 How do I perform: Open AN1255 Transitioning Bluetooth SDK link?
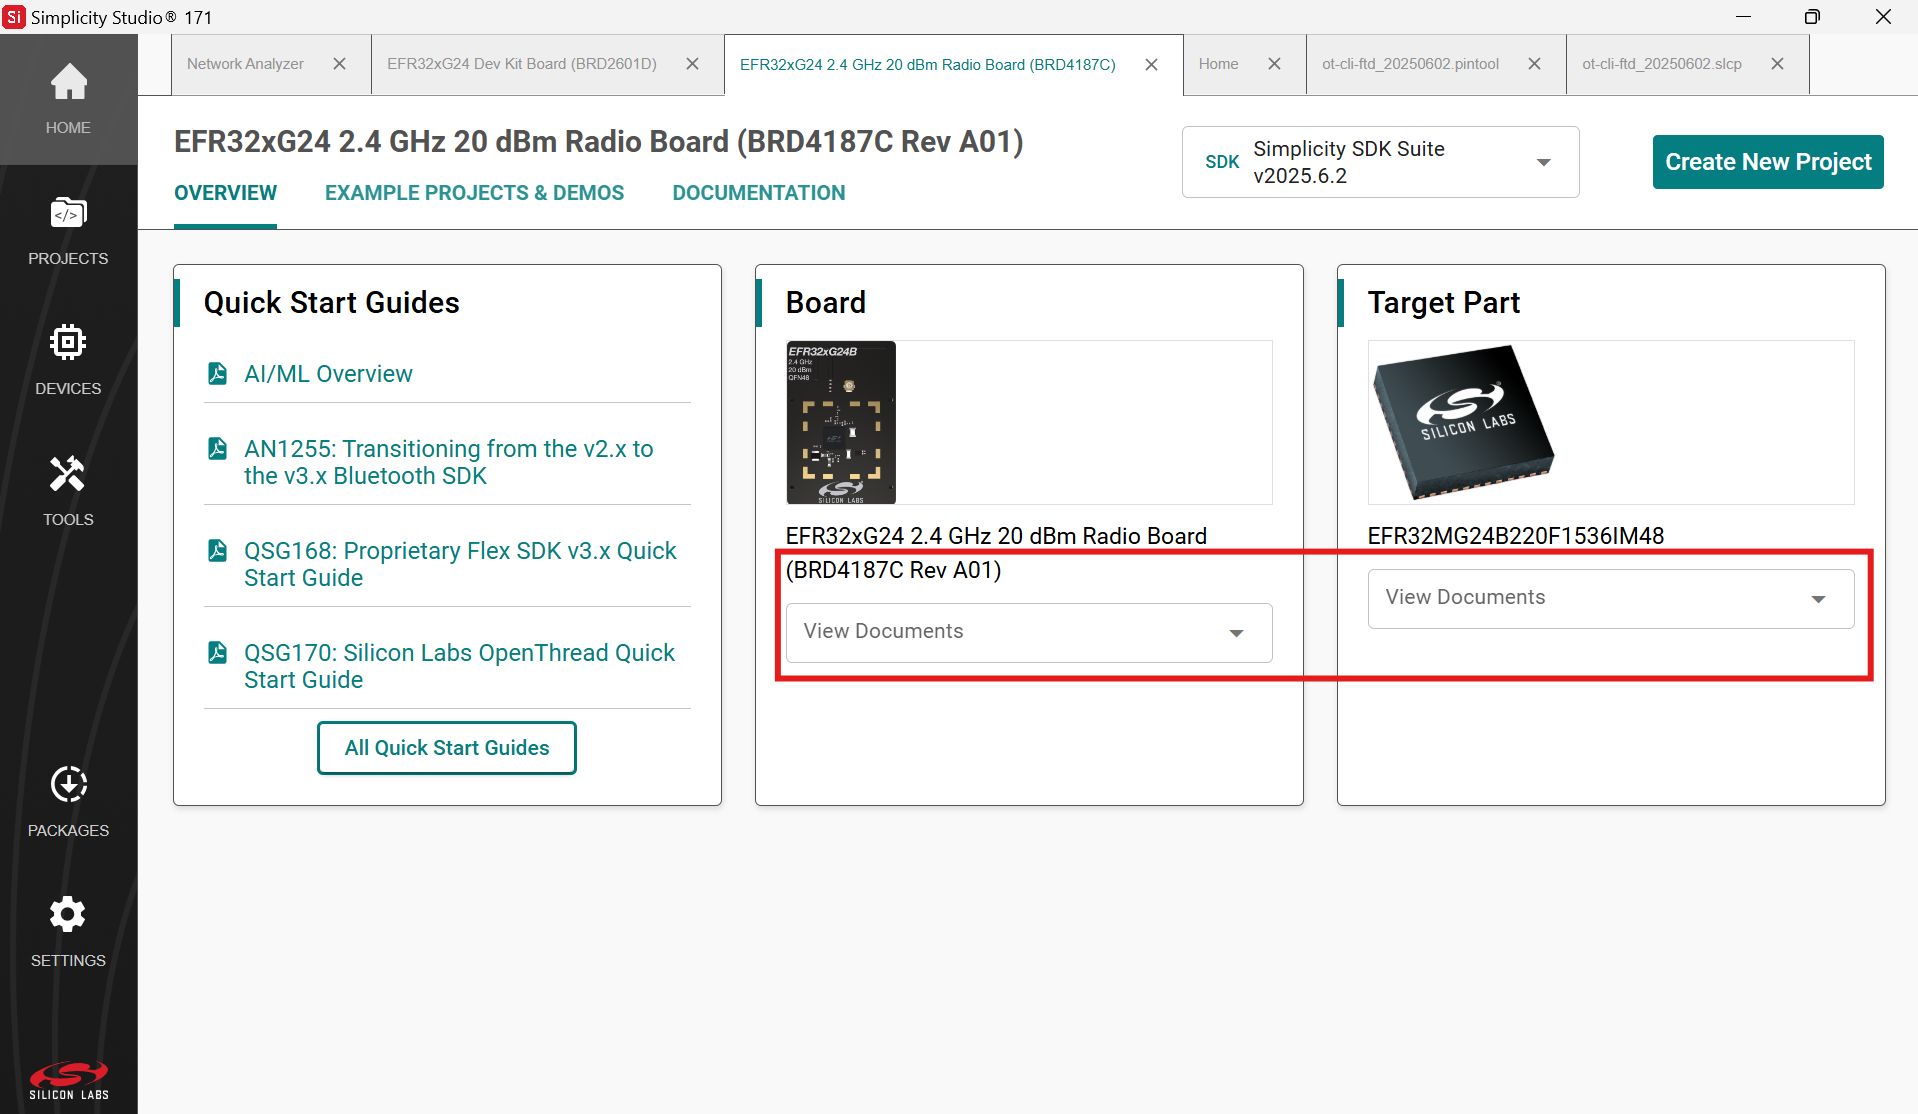coord(449,462)
